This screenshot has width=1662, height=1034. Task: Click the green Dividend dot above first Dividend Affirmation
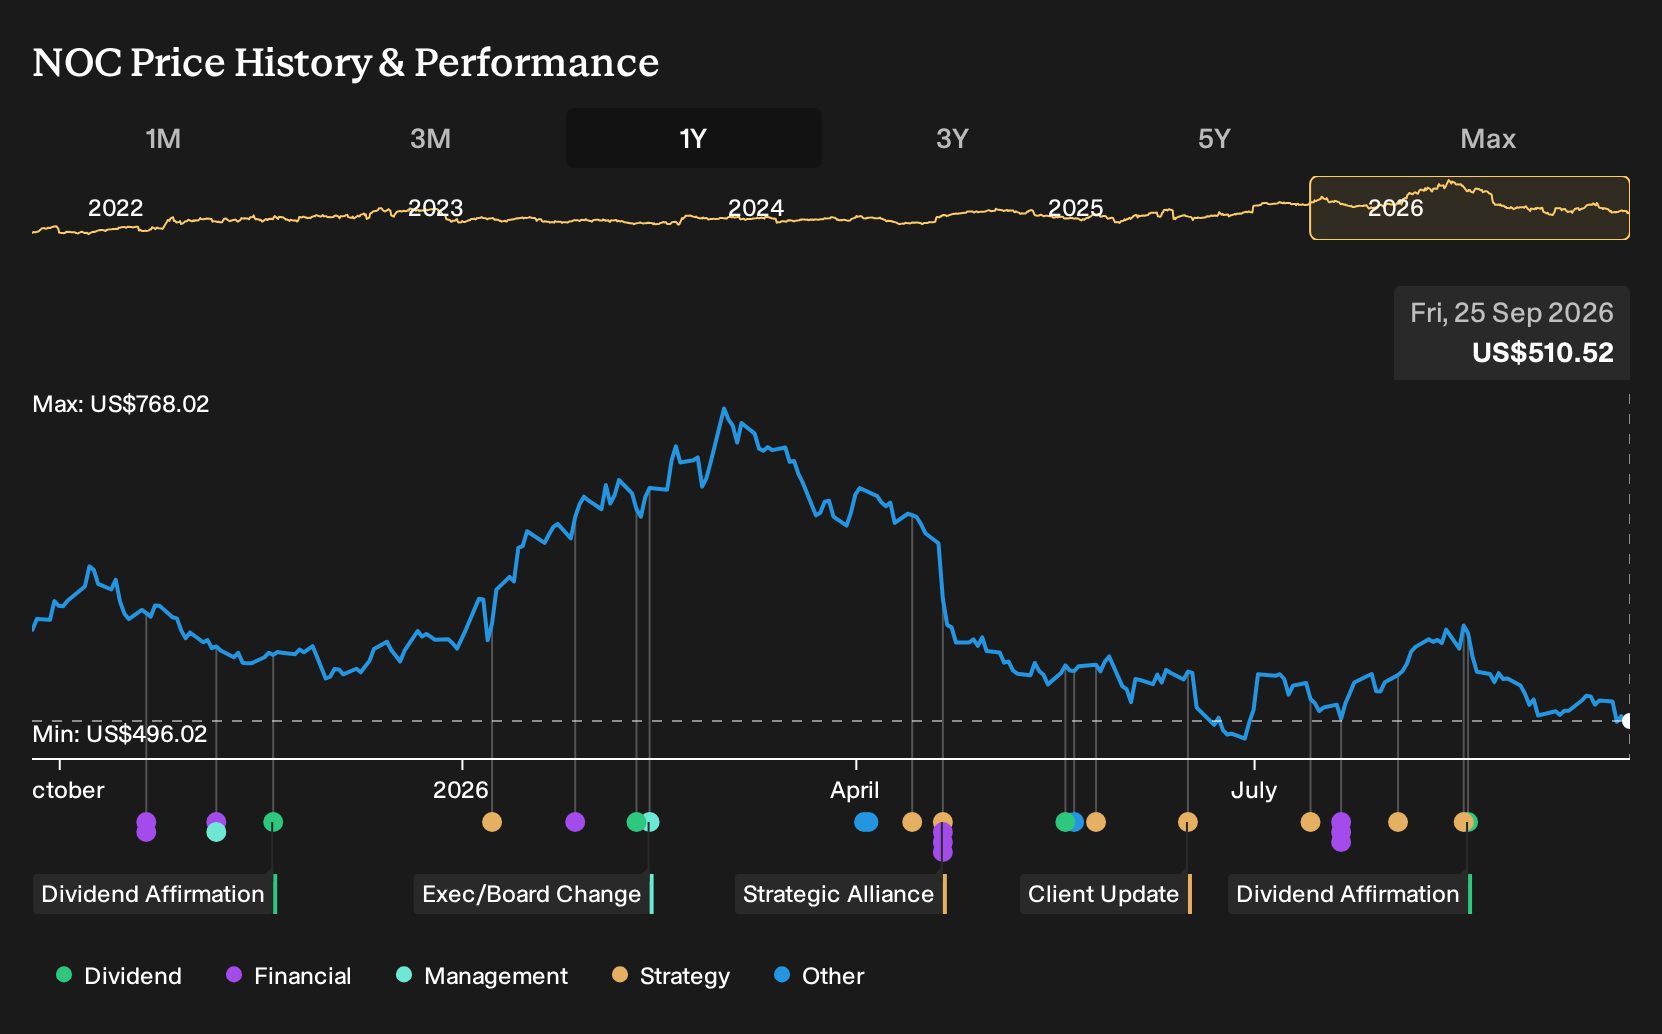tap(273, 822)
